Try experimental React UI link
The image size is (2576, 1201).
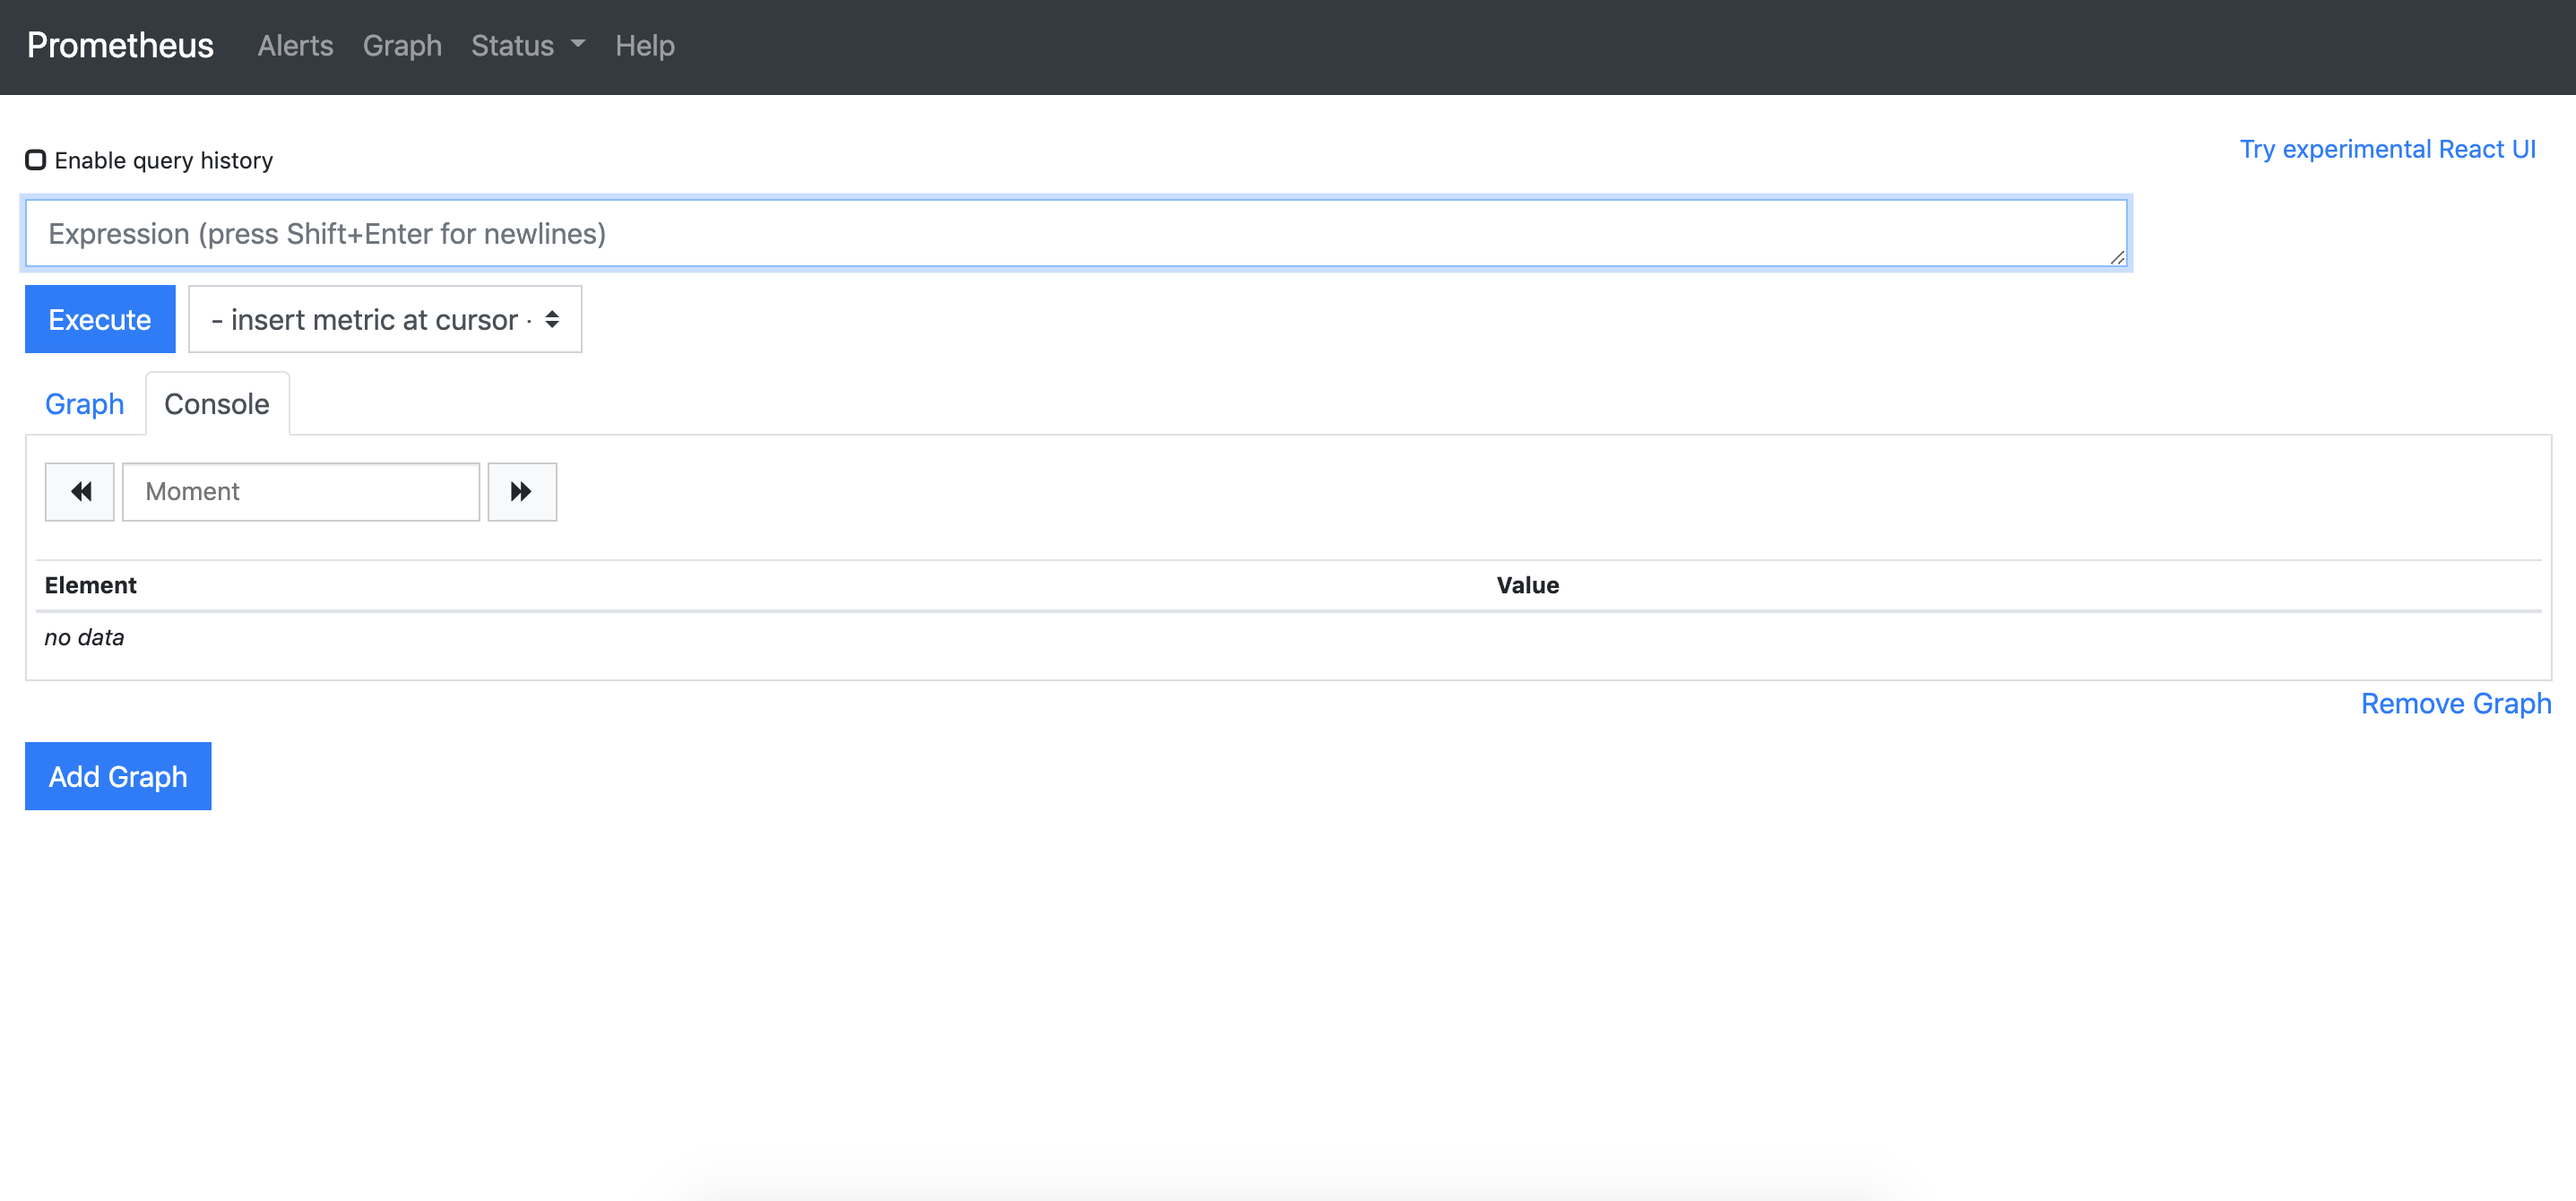pyautogui.click(x=2387, y=149)
